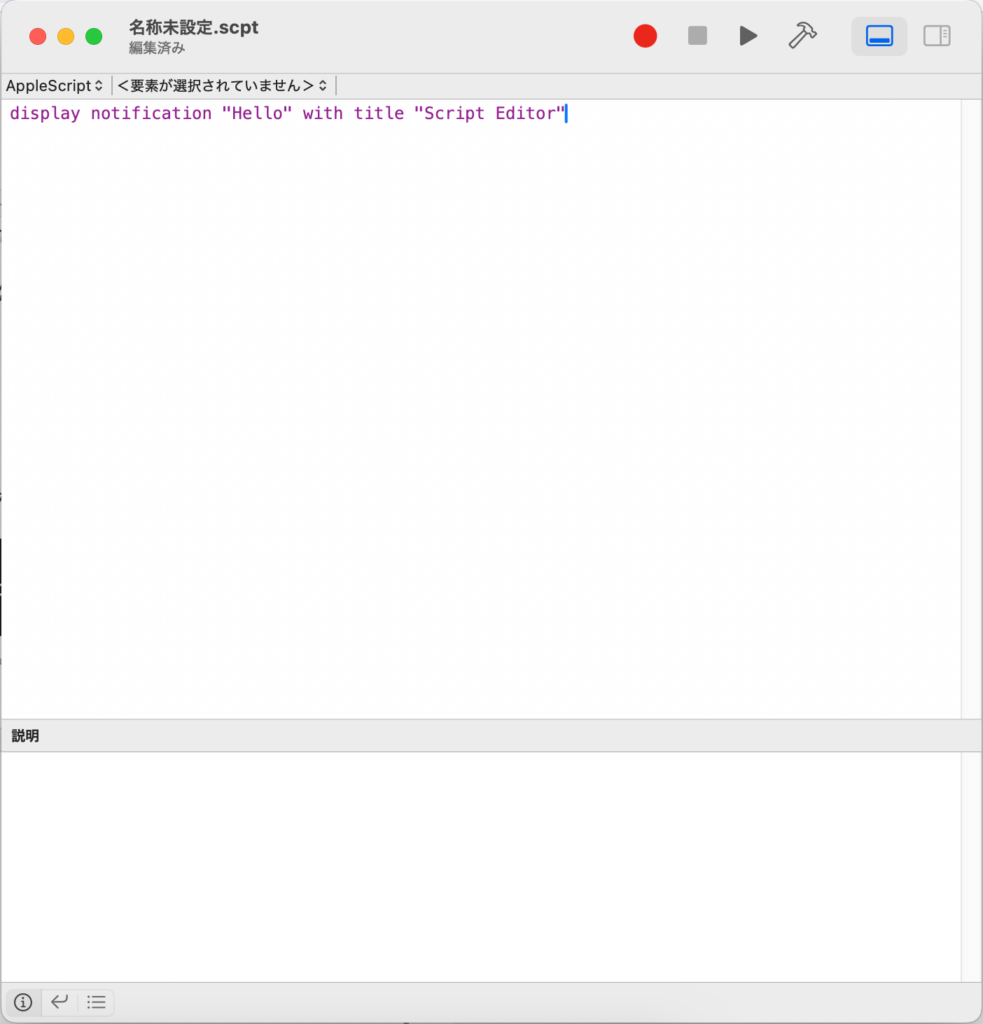Show the description pane via info icon
The height and width of the screenshot is (1024, 983).
click(x=23, y=1002)
